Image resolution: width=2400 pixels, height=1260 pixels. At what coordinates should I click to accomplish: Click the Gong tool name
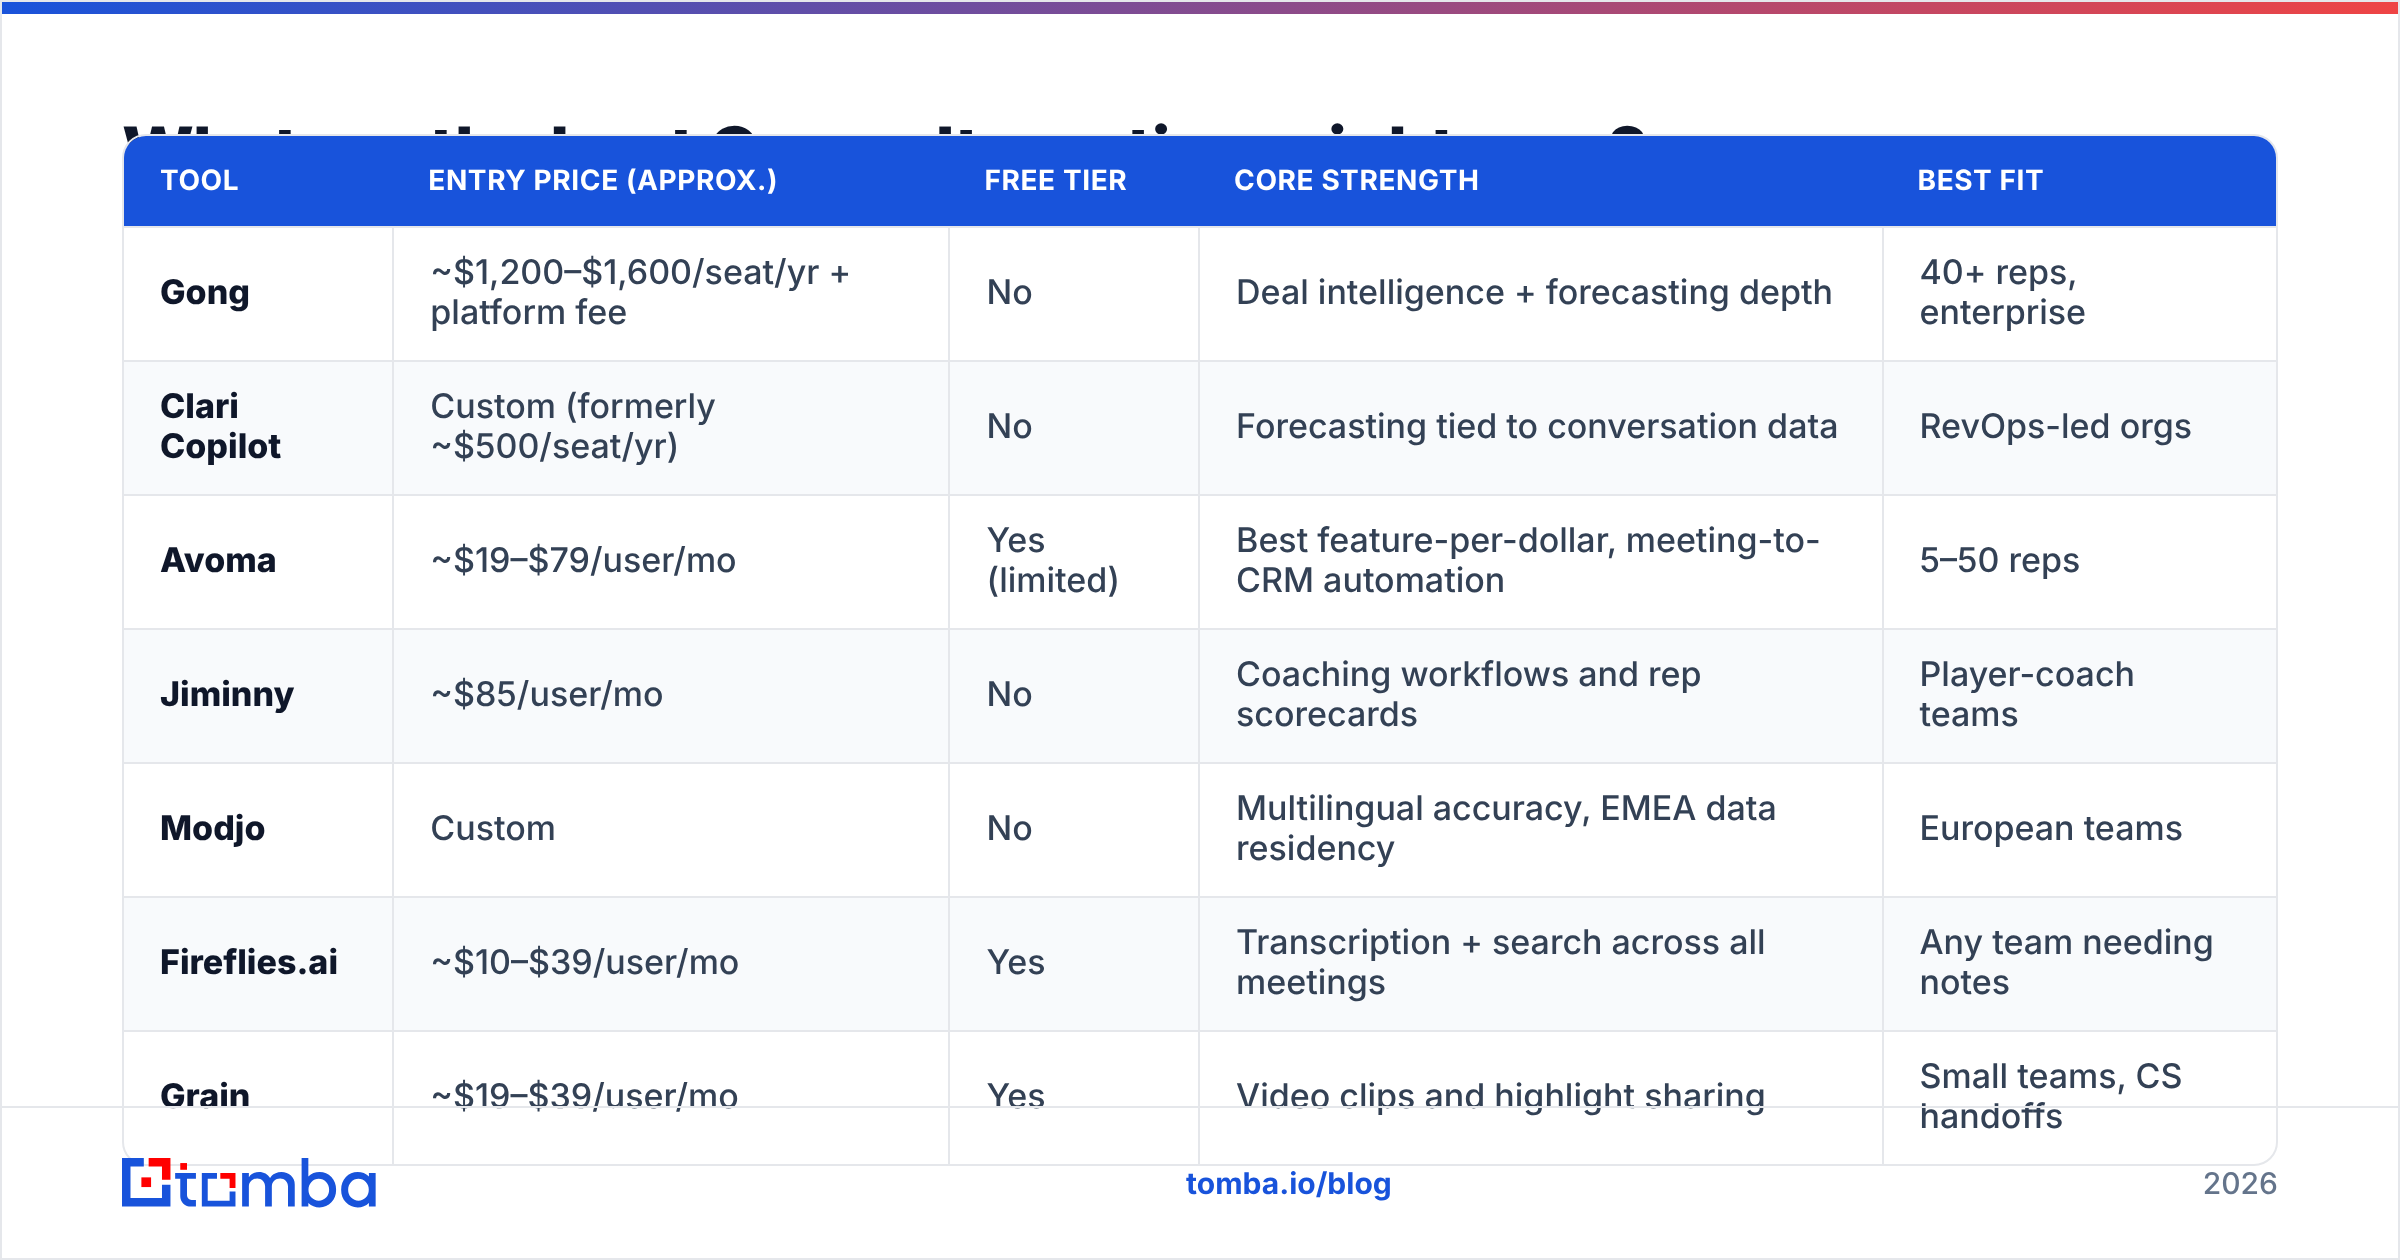tap(205, 293)
